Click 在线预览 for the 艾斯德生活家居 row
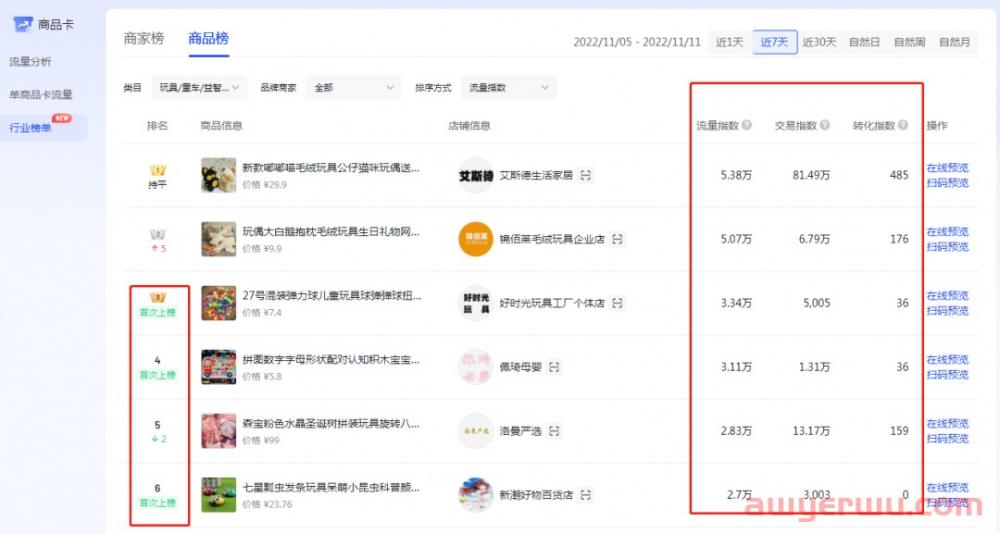Screen dimensions: 1000x534 click(948, 168)
